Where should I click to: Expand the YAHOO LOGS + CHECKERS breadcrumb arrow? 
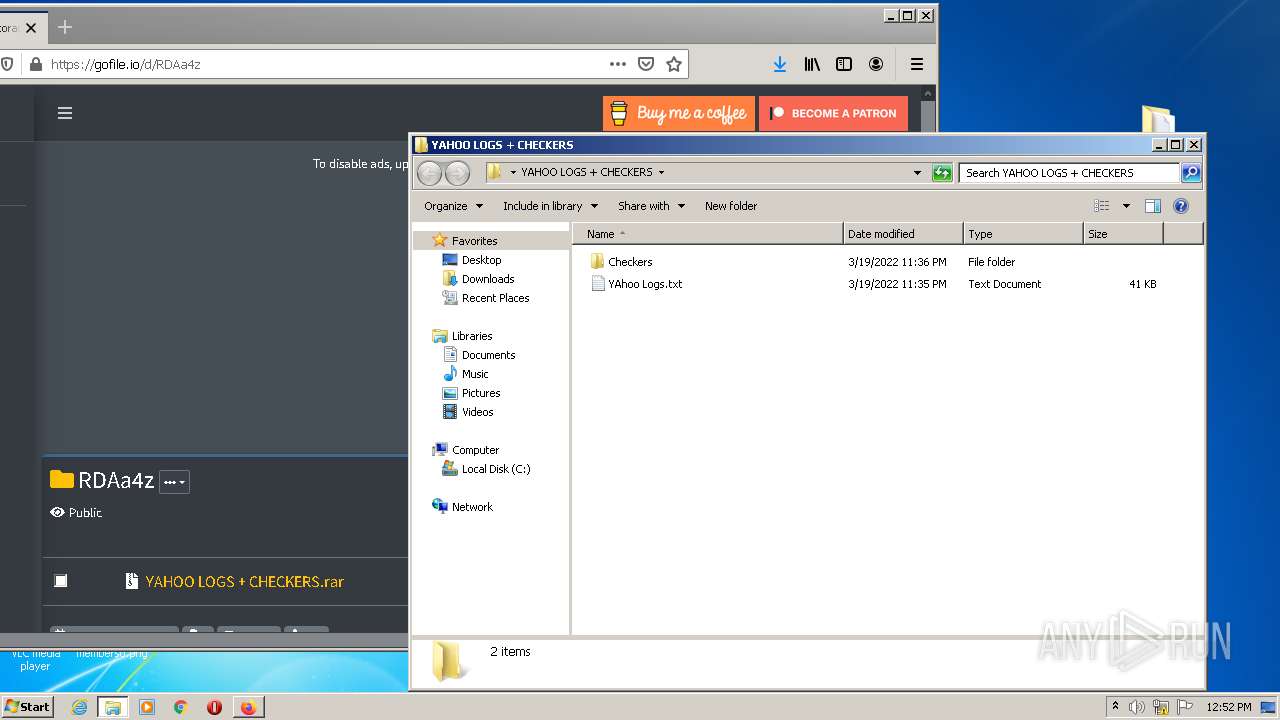tap(661, 172)
